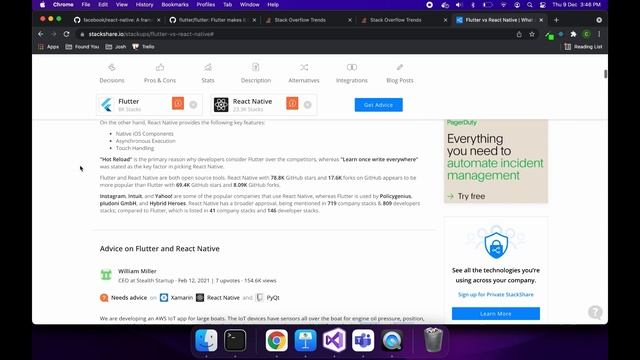Open Terminal from the Dock
This screenshot has width=640, height=360.
tap(235, 340)
